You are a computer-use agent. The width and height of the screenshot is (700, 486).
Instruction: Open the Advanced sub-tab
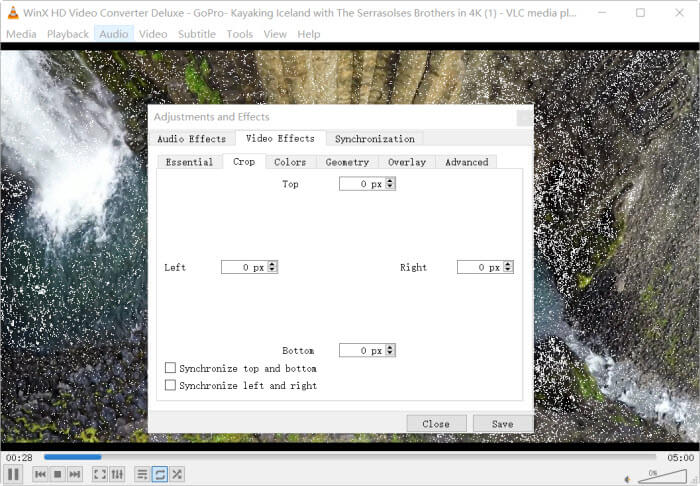(467, 162)
